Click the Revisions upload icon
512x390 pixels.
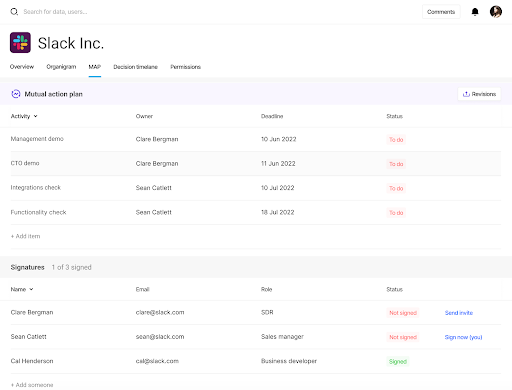point(466,94)
